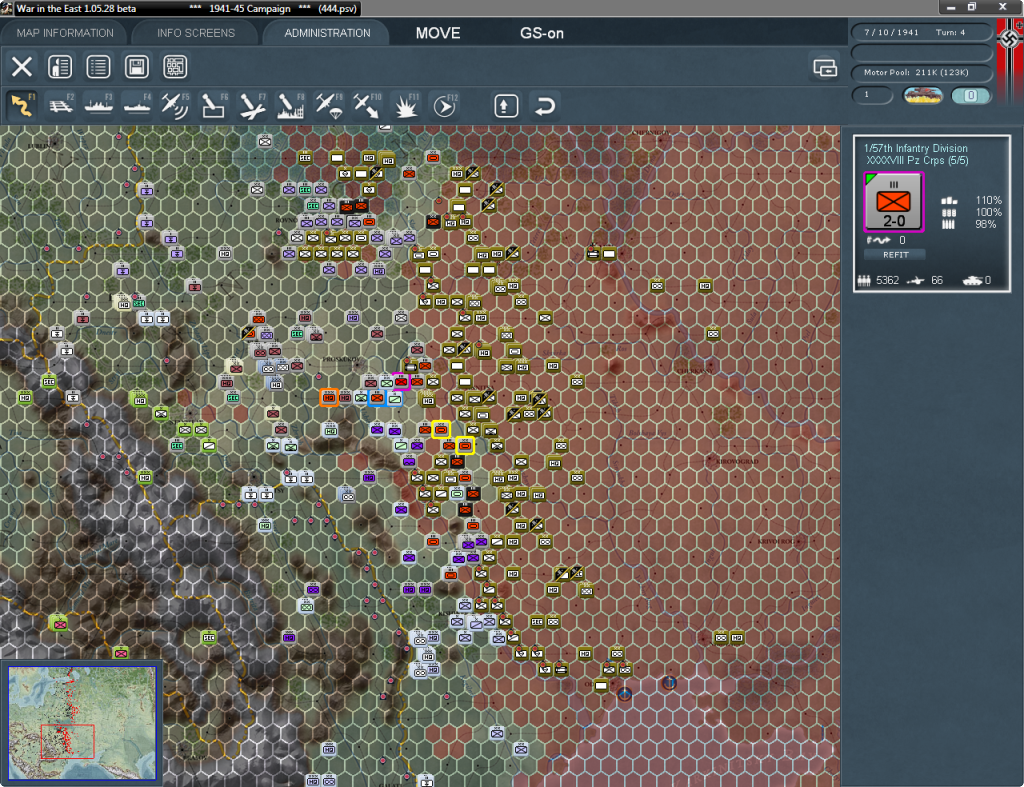Viewport: 1024px width, 787px height.
Task: Click the small field showing 1
Action: click(x=872, y=95)
